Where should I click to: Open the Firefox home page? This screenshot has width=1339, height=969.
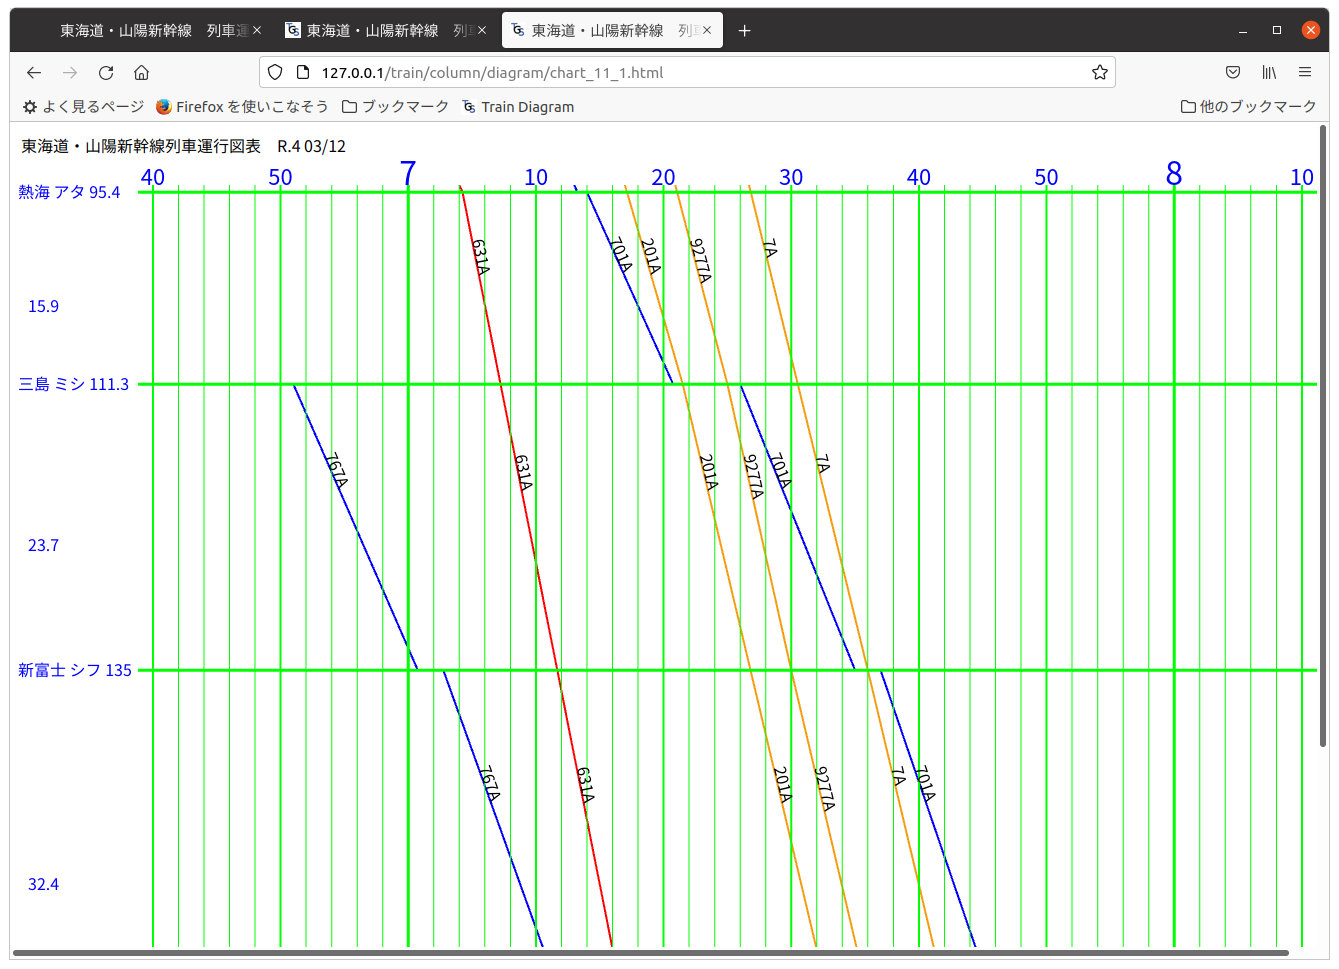pos(142,72)
